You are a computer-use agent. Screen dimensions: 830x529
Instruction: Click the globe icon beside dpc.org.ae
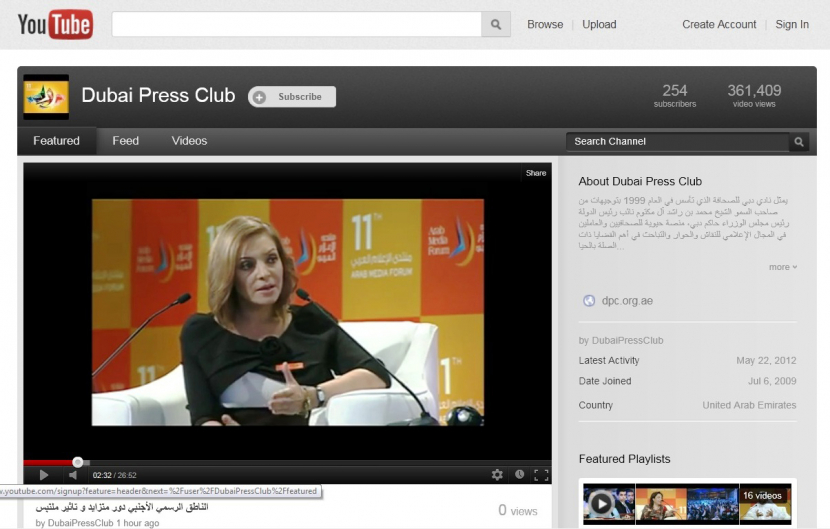(x=589, y=301)
